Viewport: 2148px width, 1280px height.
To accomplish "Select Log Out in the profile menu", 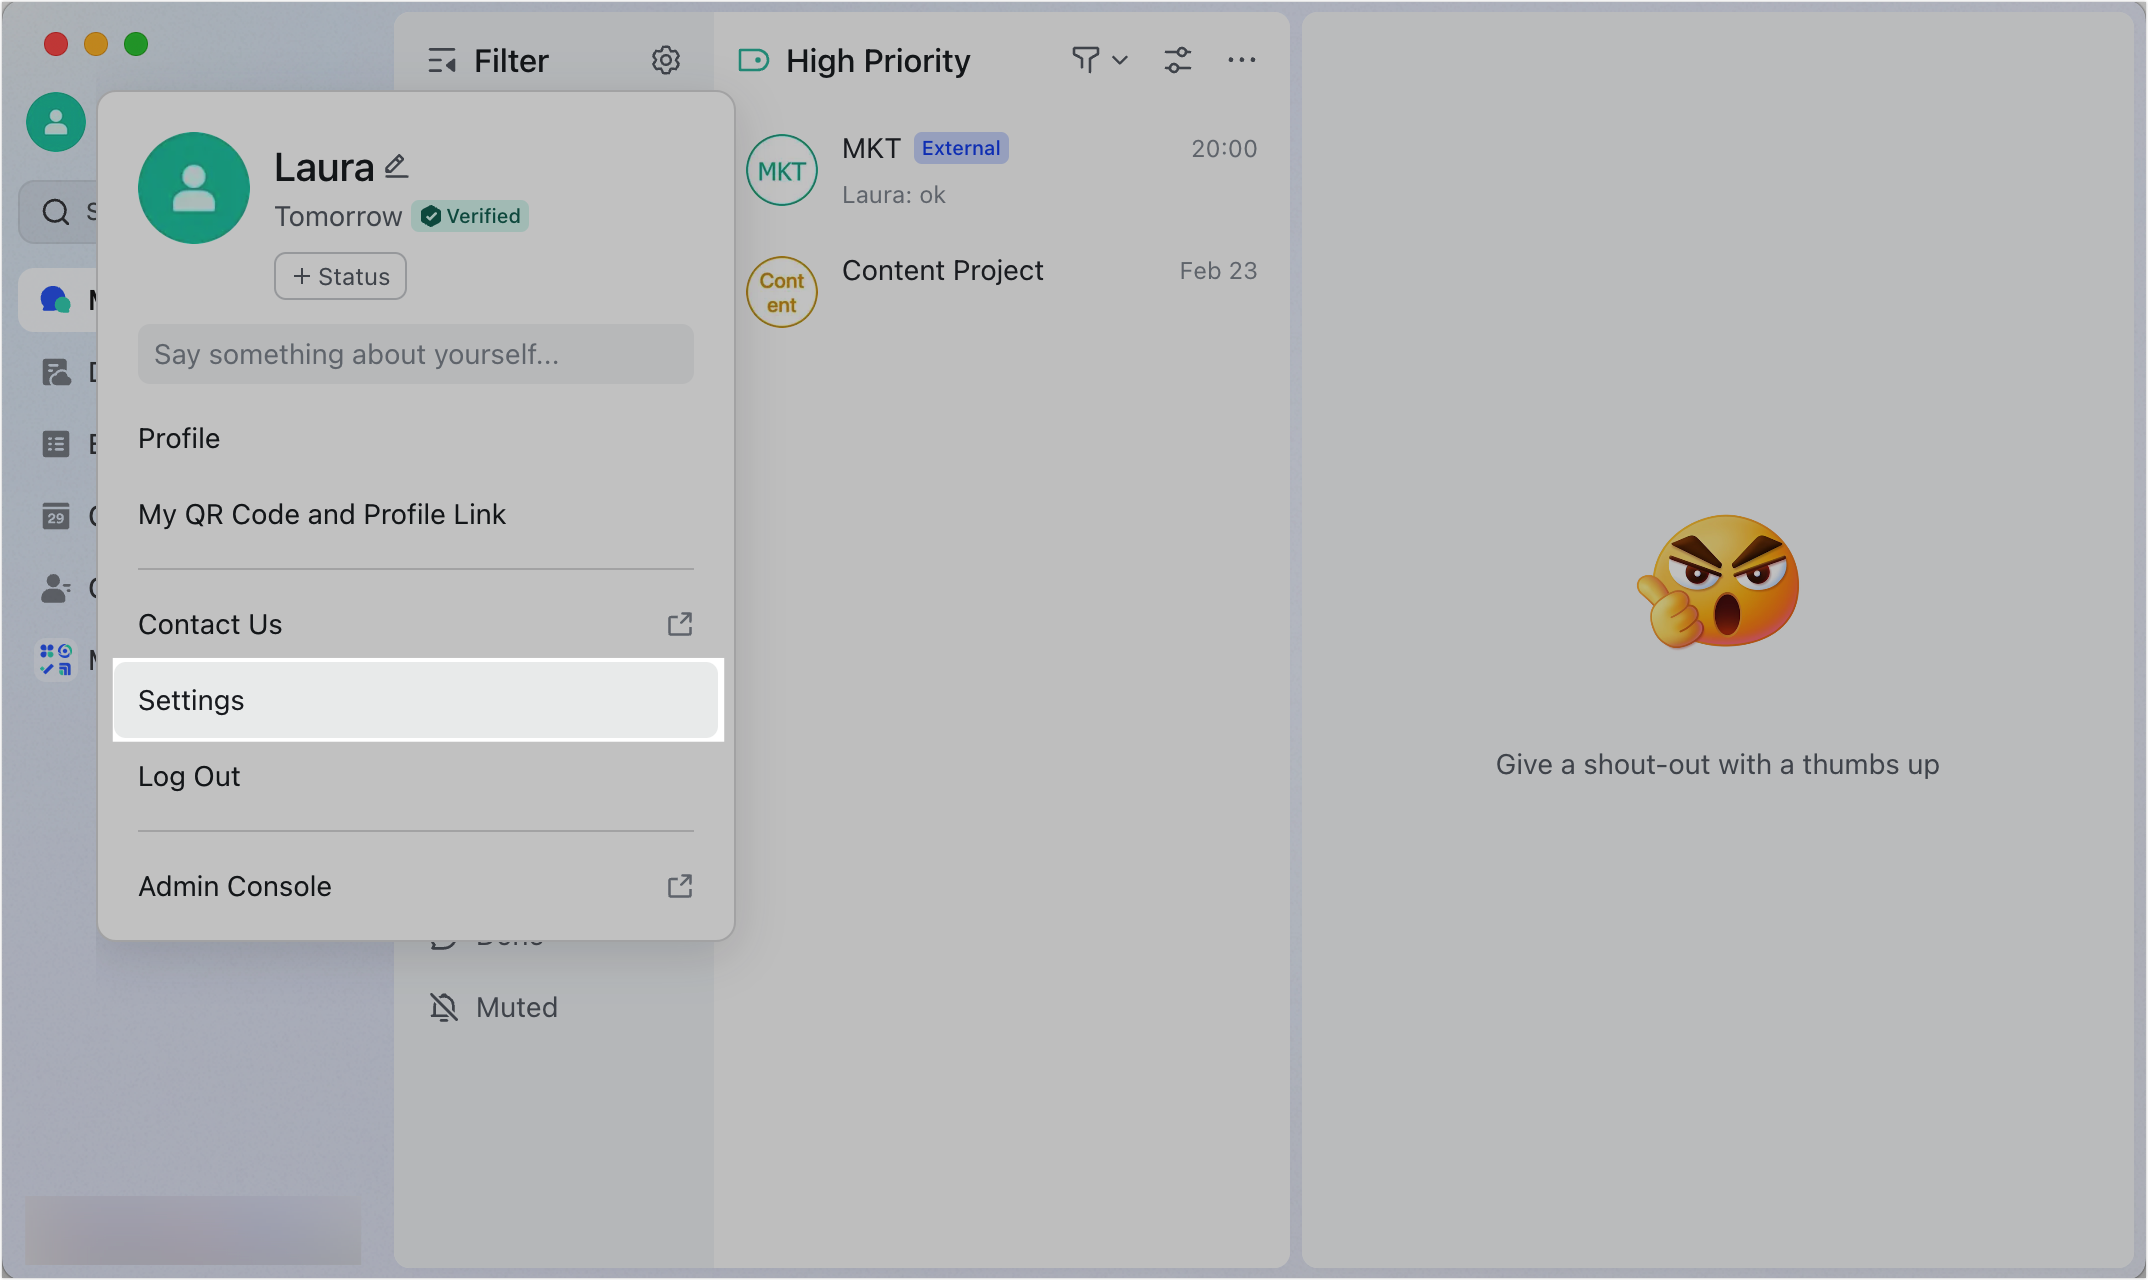I will (x=189, y=776).
